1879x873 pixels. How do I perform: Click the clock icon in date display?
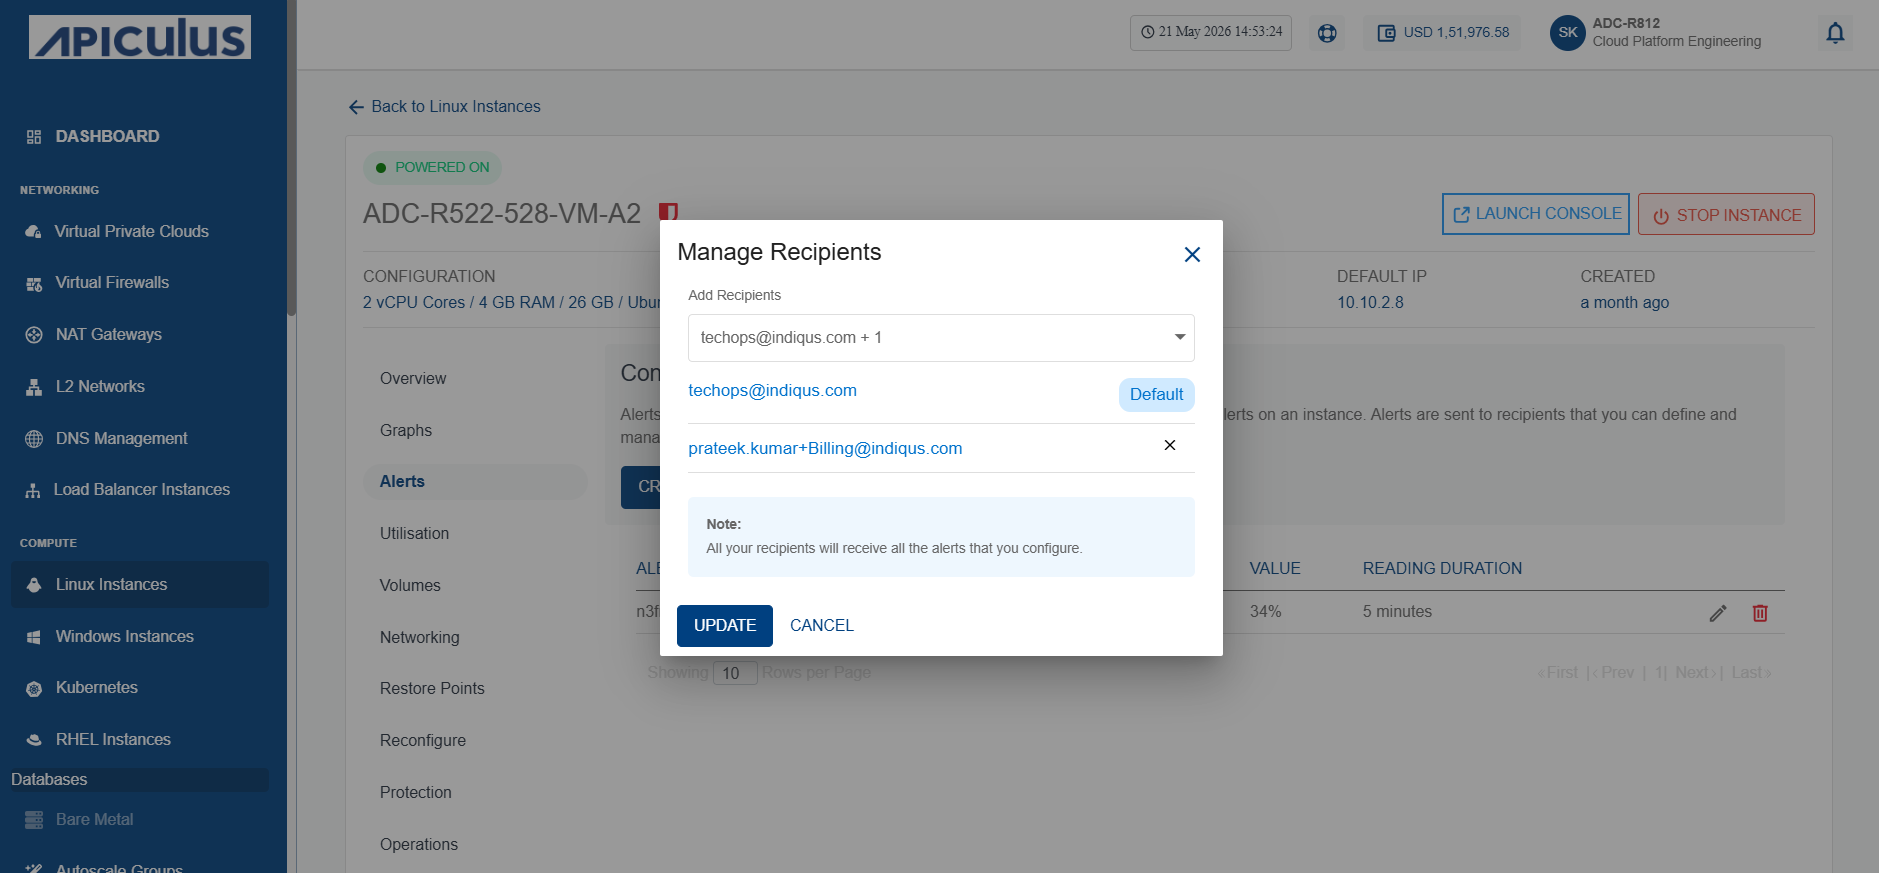click(1148, 32)
